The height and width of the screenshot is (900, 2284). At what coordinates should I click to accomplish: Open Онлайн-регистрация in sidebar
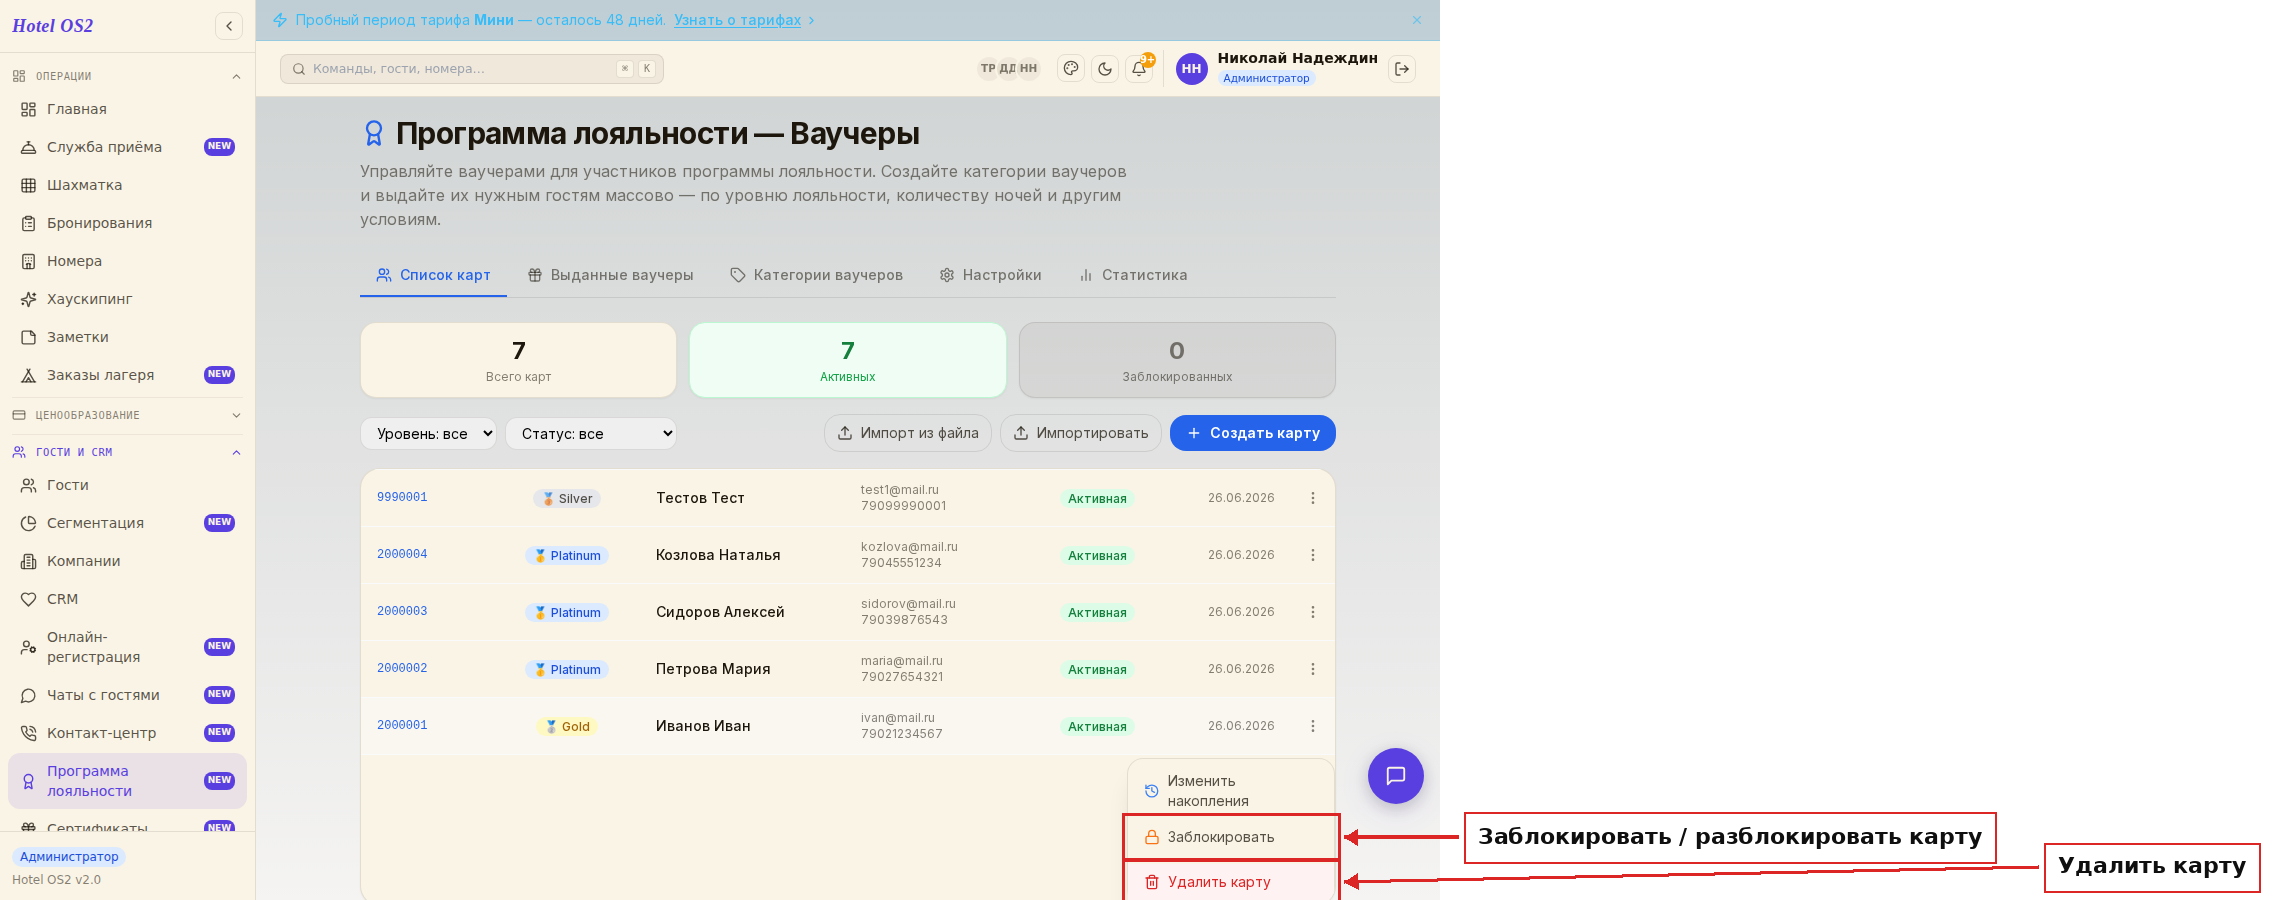127,647
